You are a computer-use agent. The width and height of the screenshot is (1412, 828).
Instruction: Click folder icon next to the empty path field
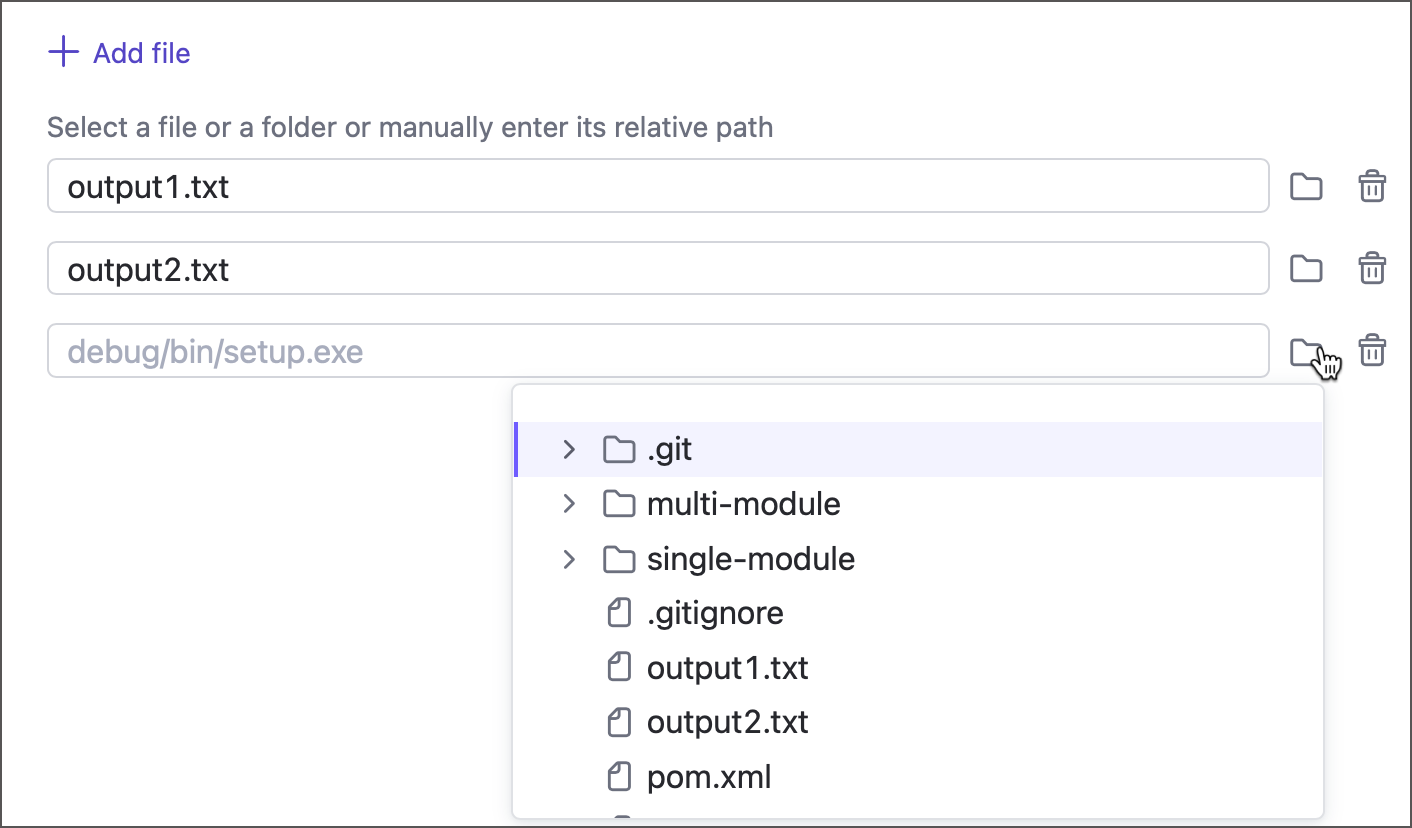tap(1306, 352)
